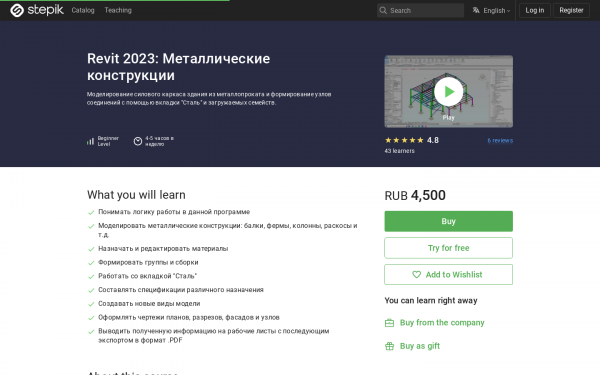Click checkmark beside 'Формировать группы и сборки'
The width and height of the screenshot is (600, 375).
[x=91, y=263]
